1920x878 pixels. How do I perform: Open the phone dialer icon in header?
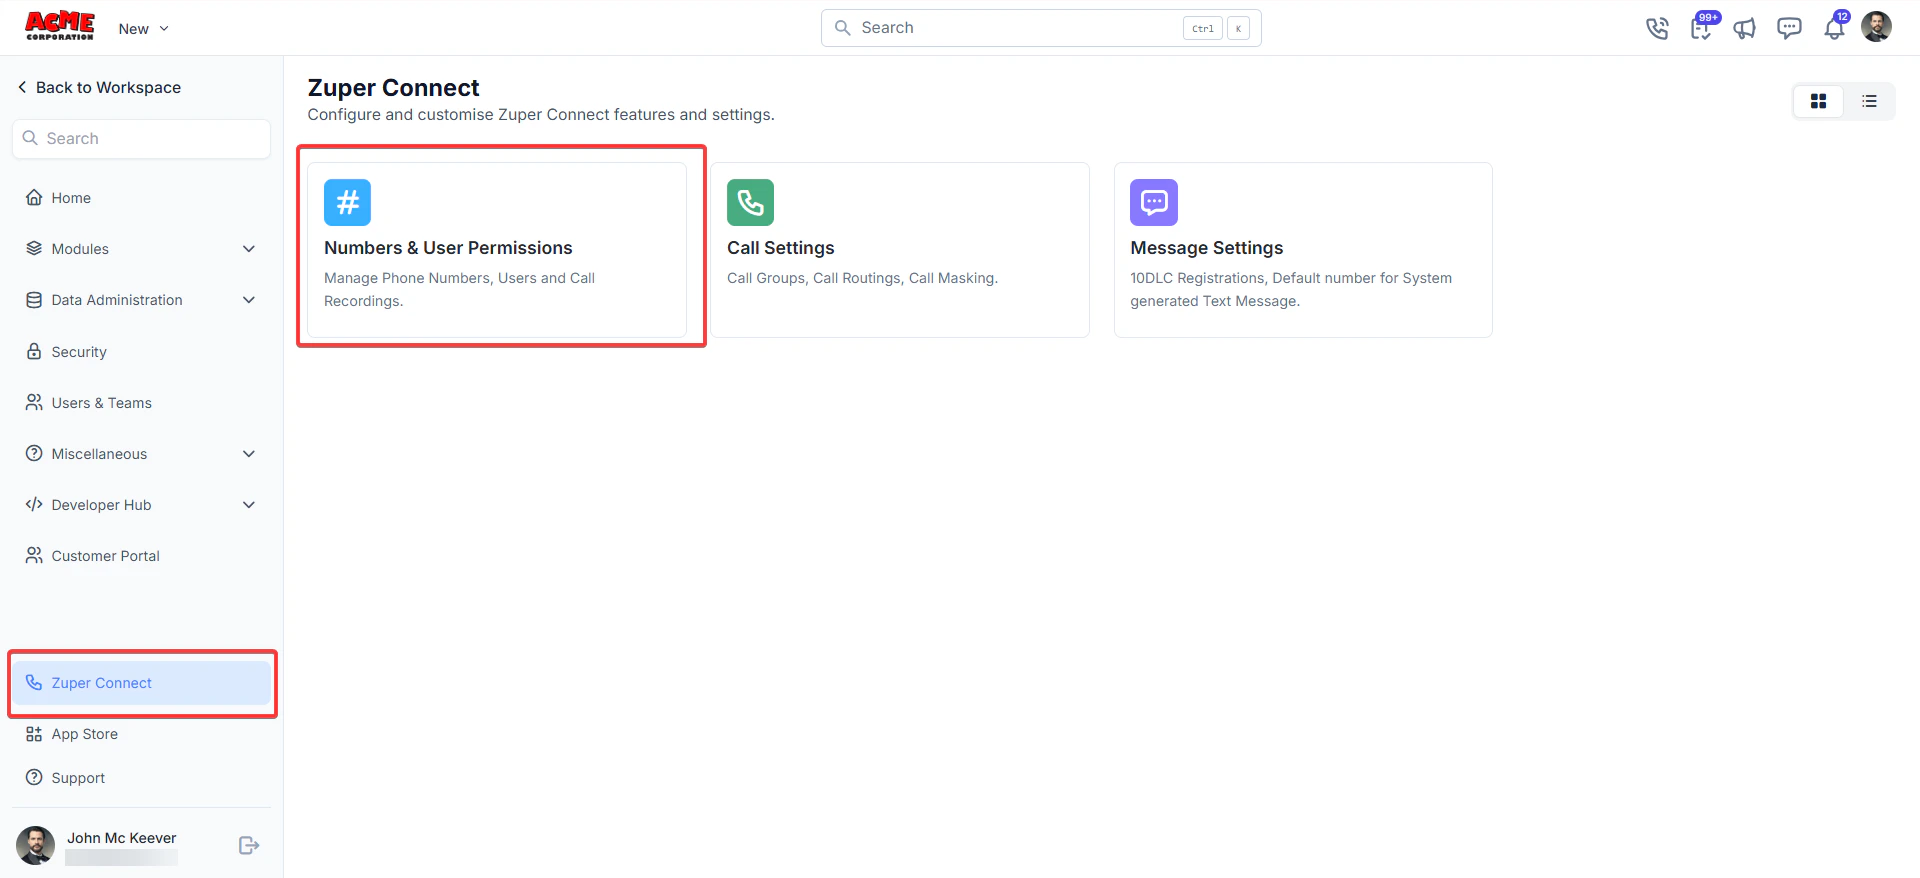[x=1657, y=28]
